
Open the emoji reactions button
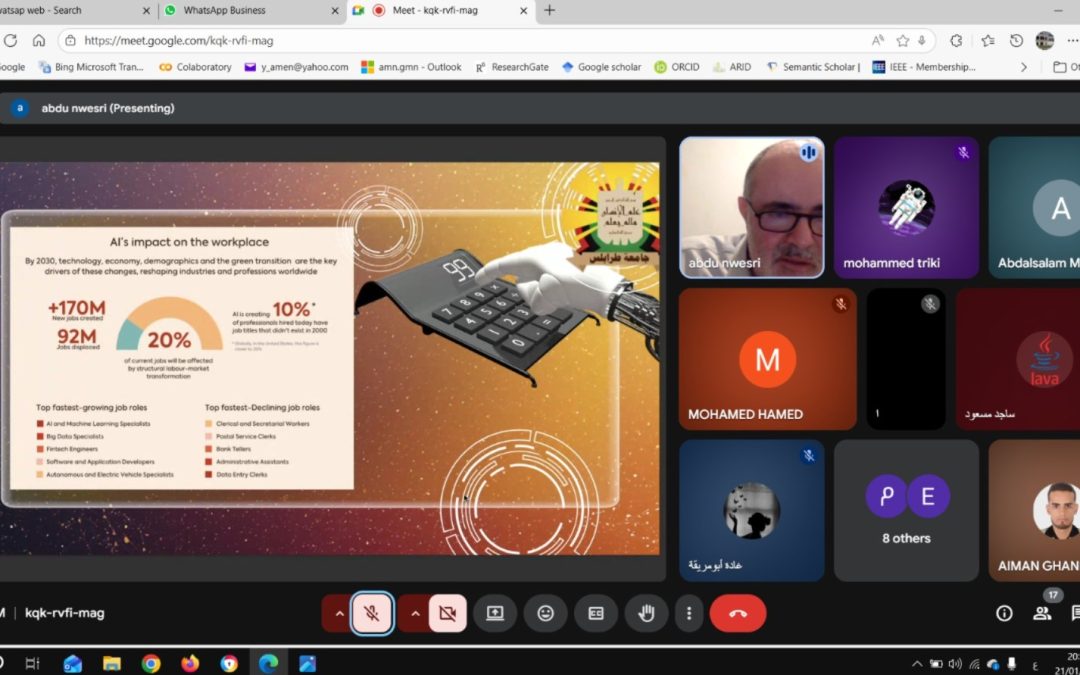pyautogui.click(x=545, y=613)
